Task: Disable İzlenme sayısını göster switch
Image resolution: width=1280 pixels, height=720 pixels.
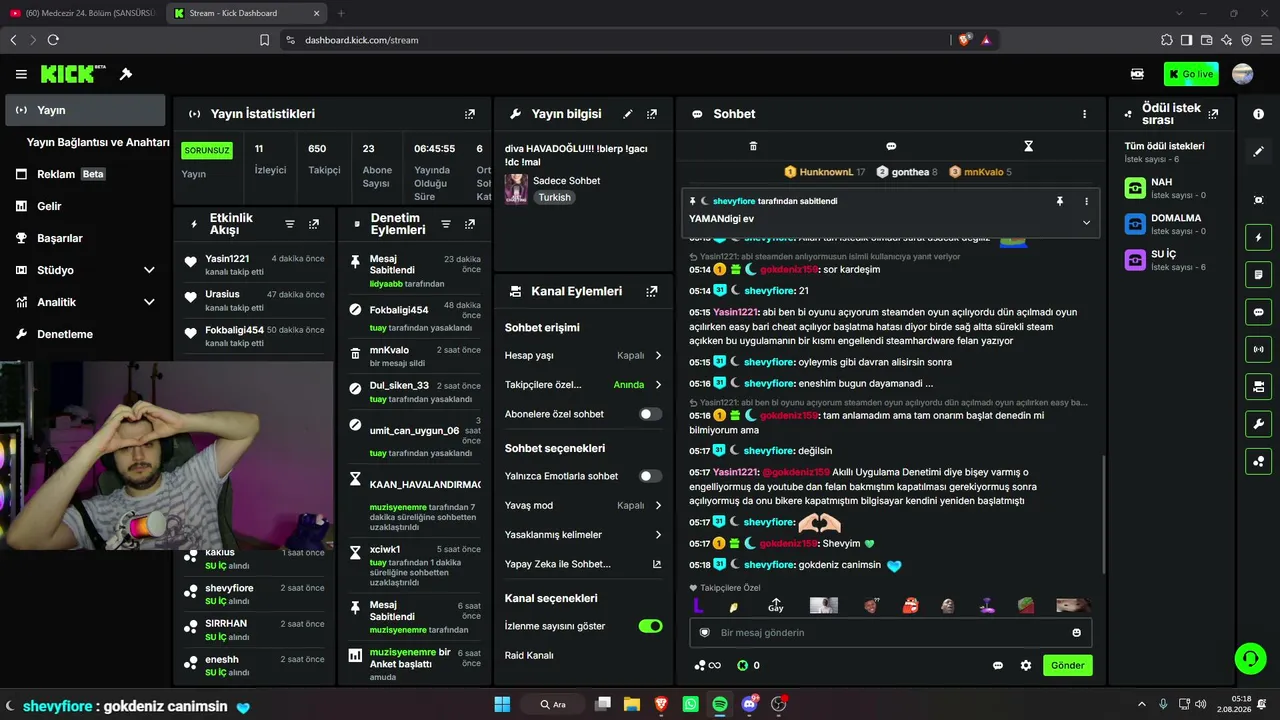Action: click(651, 626)
